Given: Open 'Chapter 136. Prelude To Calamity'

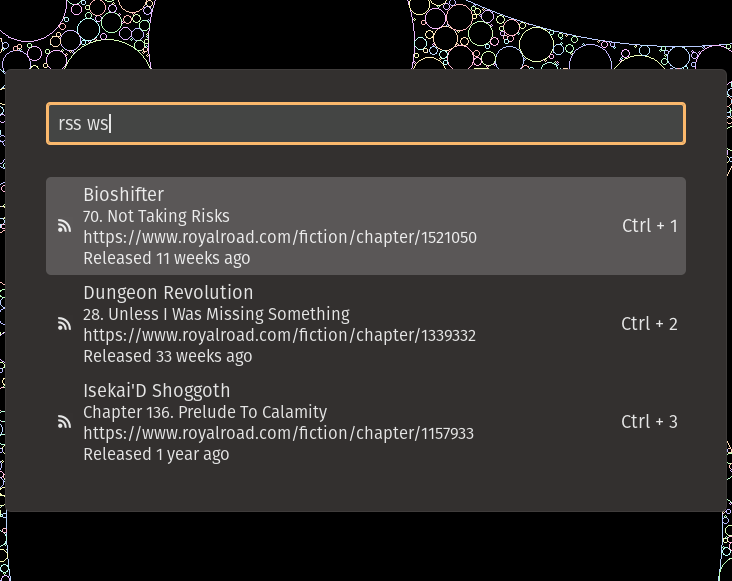Looking at the screenshot, I should (x=205, y=412).
